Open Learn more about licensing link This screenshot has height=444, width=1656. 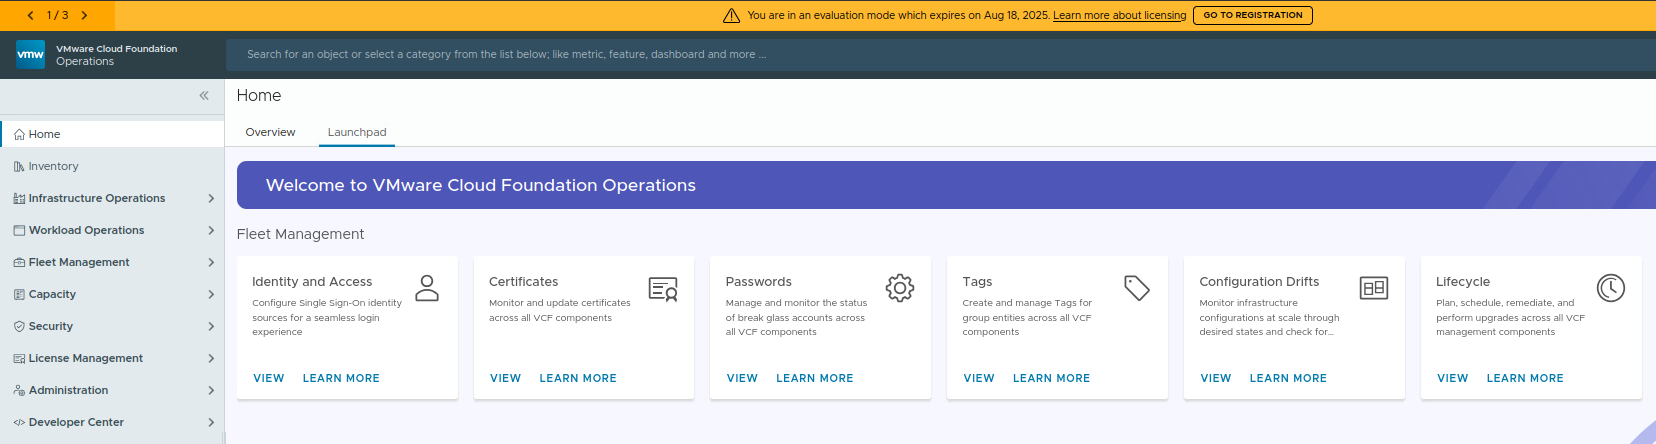[1119, 15]
